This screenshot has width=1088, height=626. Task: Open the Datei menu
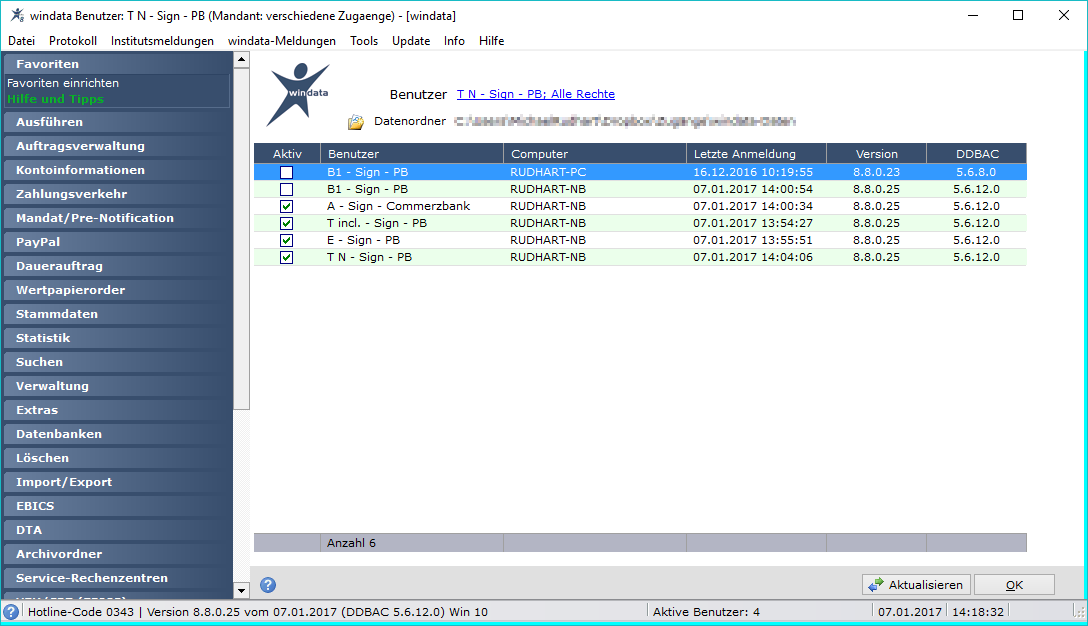pos(22,41)
